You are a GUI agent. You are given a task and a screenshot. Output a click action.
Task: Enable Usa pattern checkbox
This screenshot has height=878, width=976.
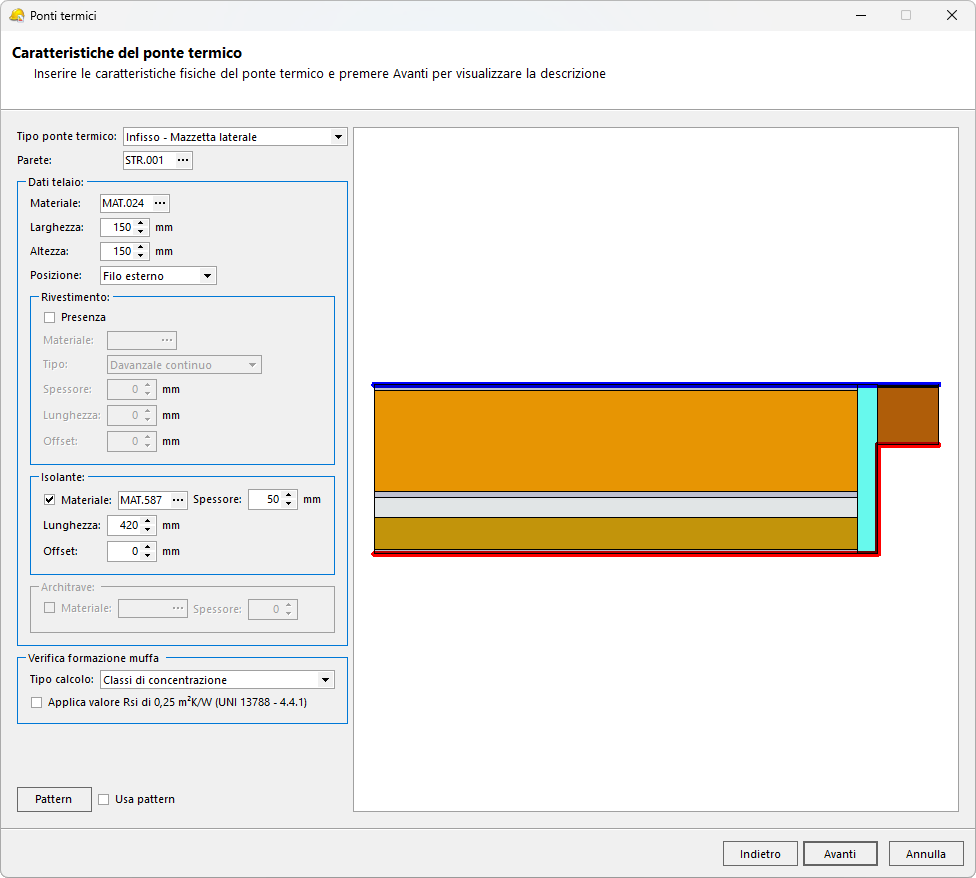pos(103,799)
